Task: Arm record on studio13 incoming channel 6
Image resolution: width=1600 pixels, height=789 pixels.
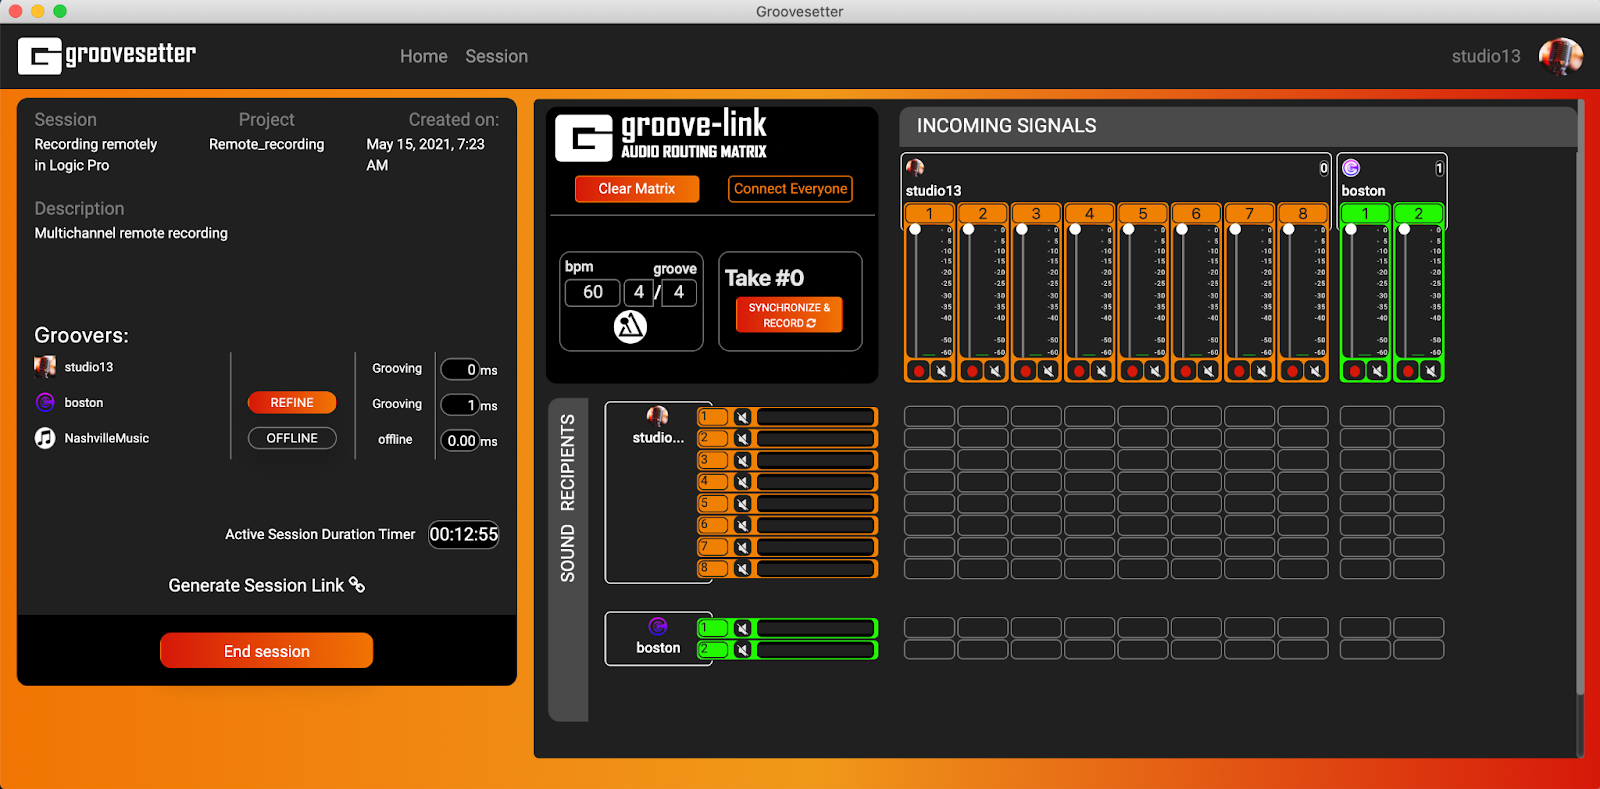Action: (x=1185, y=371)
